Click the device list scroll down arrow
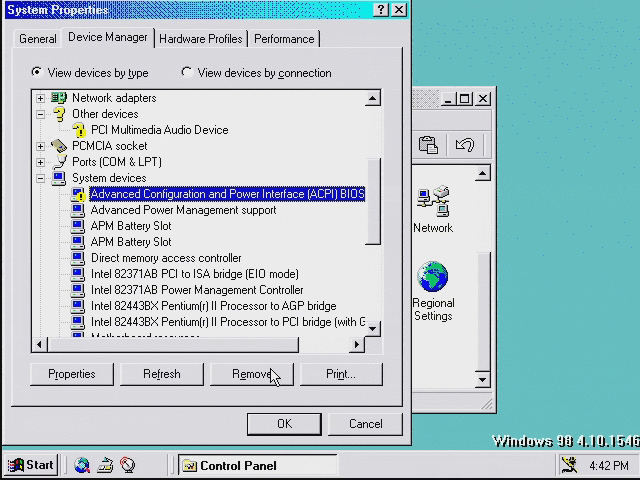The image size is (640, 480). 373,329
